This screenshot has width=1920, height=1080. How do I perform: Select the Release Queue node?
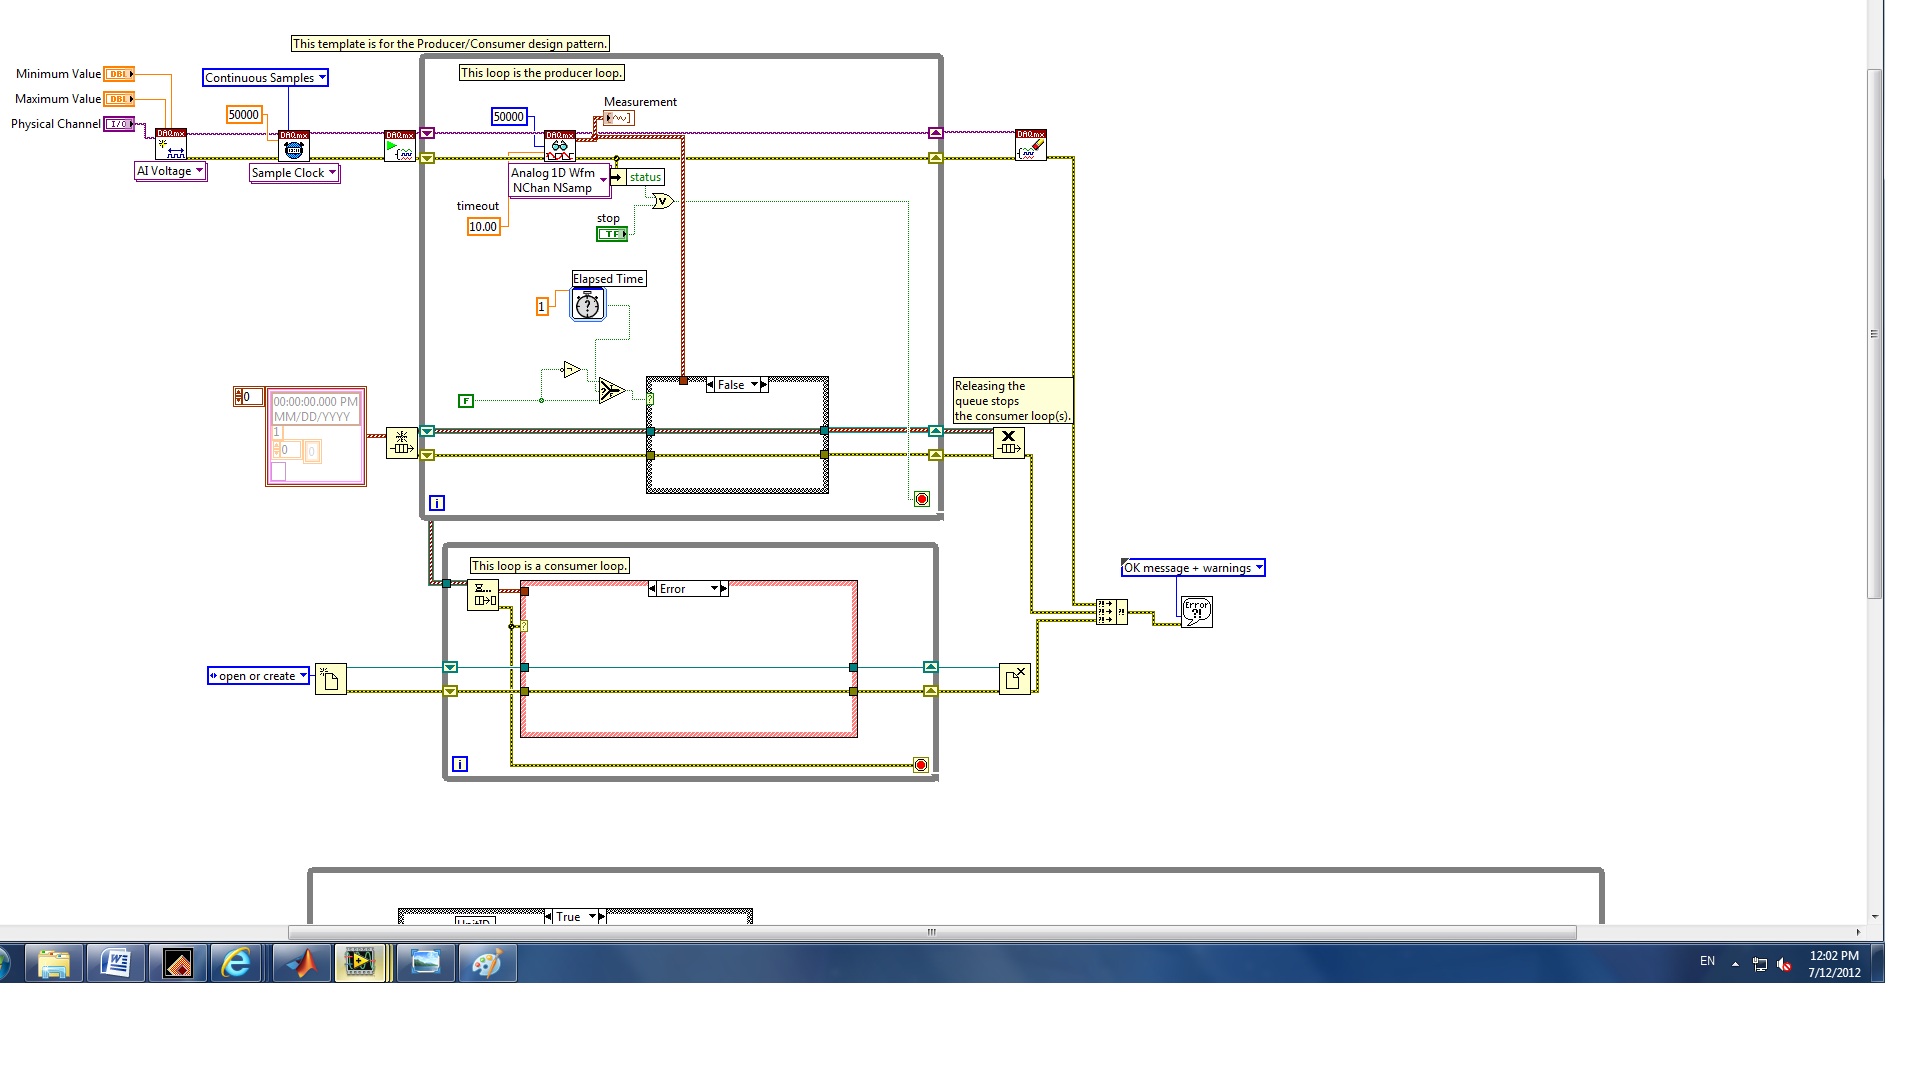[1009, 442]
